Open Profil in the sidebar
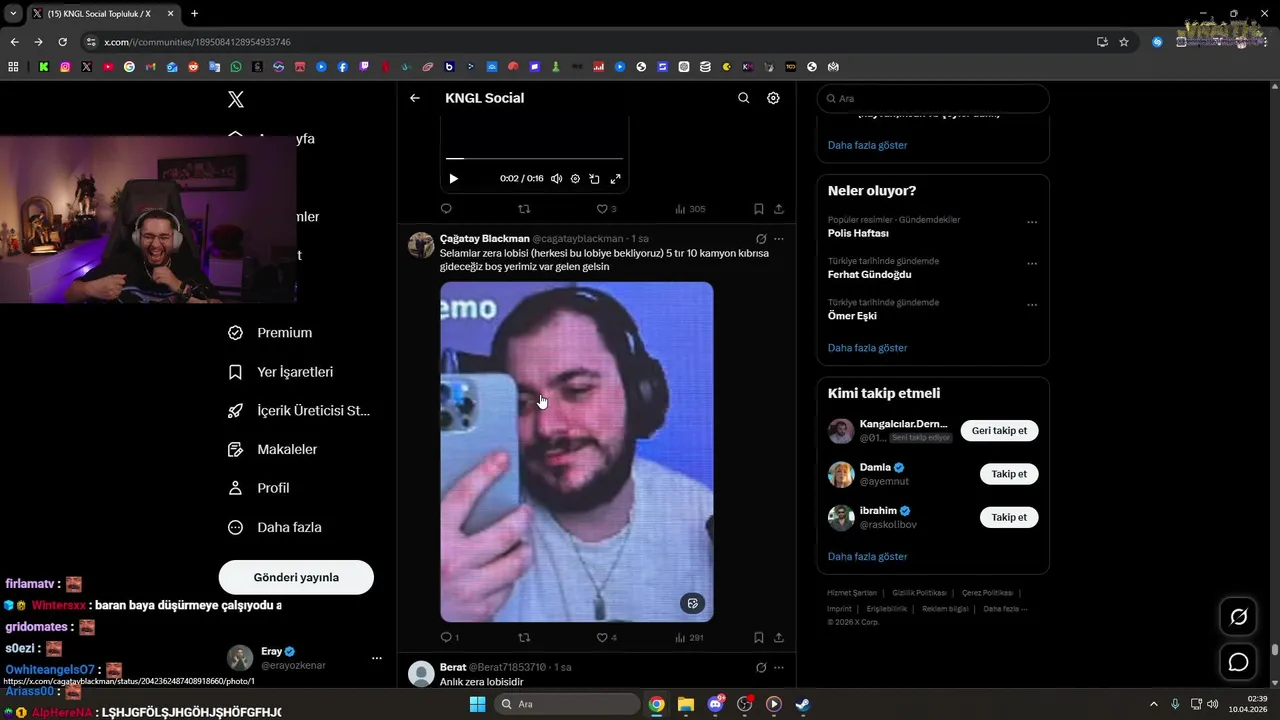 (260, 488)
